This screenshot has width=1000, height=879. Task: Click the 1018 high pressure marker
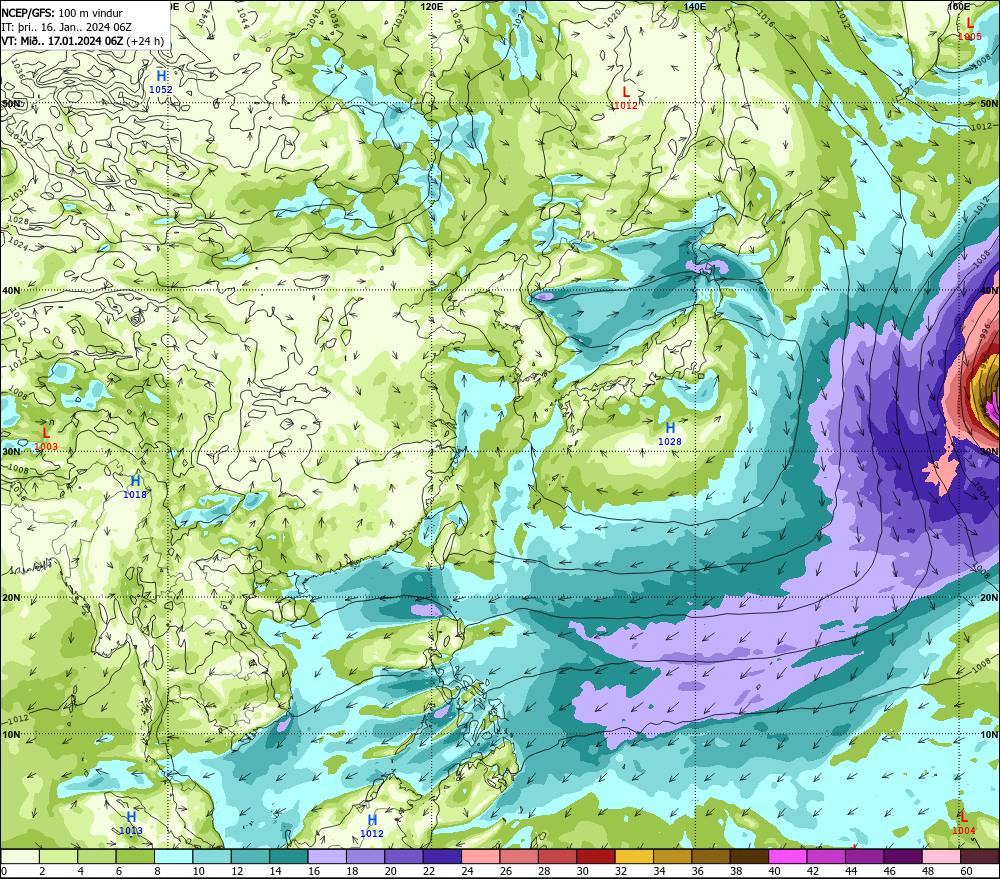pos(135,487)
